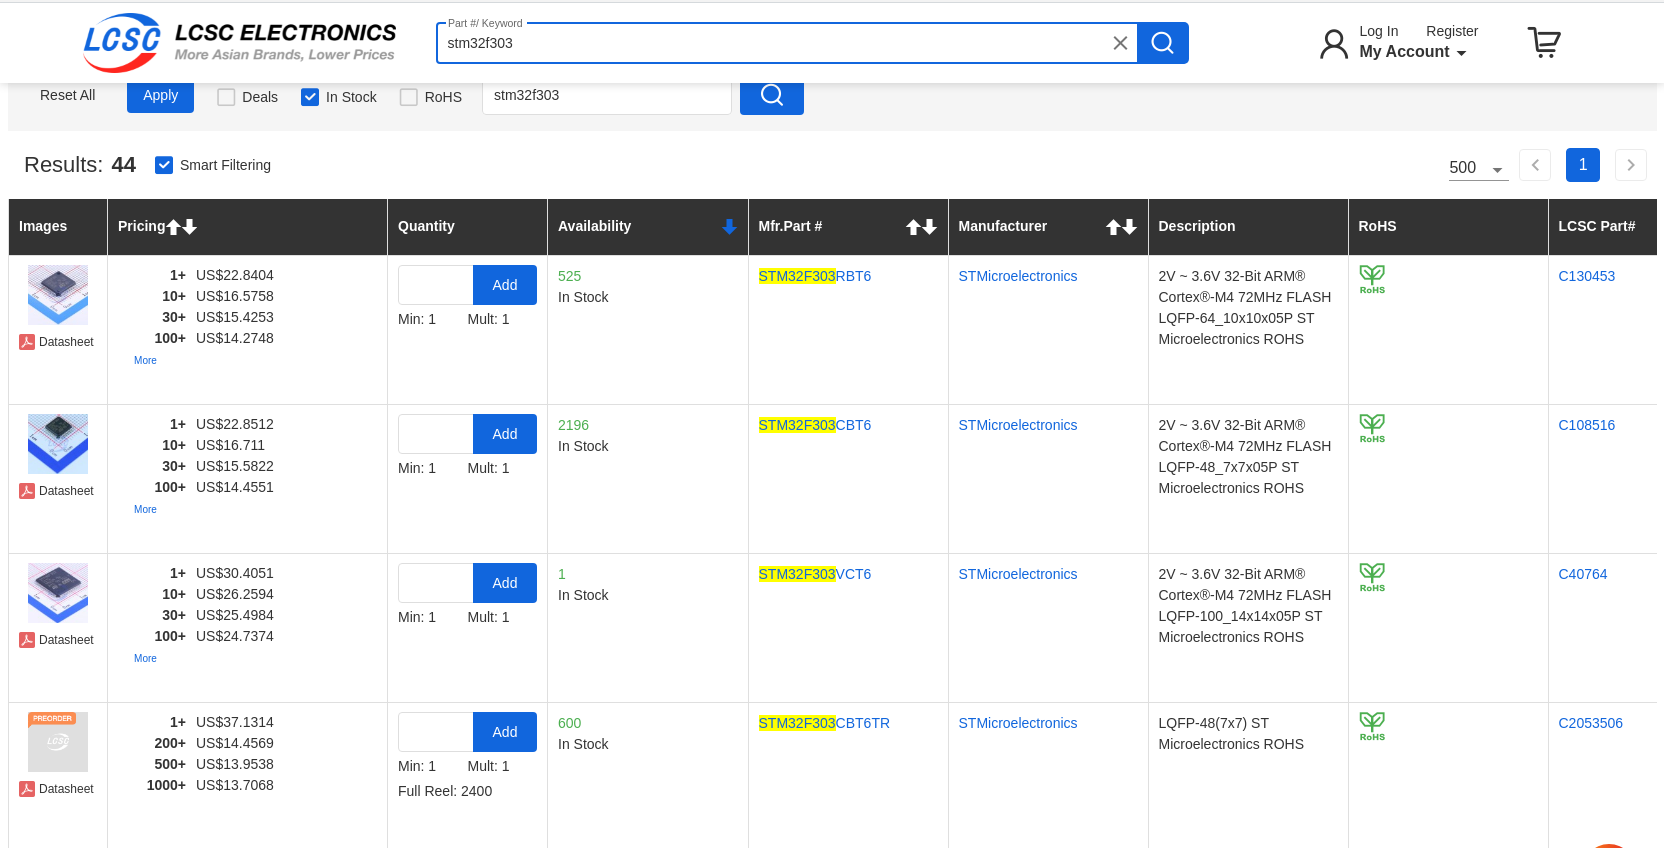The width and height of the screenshot is (1664, 848).
Task: Click the Log In link
Action: 1378,31
